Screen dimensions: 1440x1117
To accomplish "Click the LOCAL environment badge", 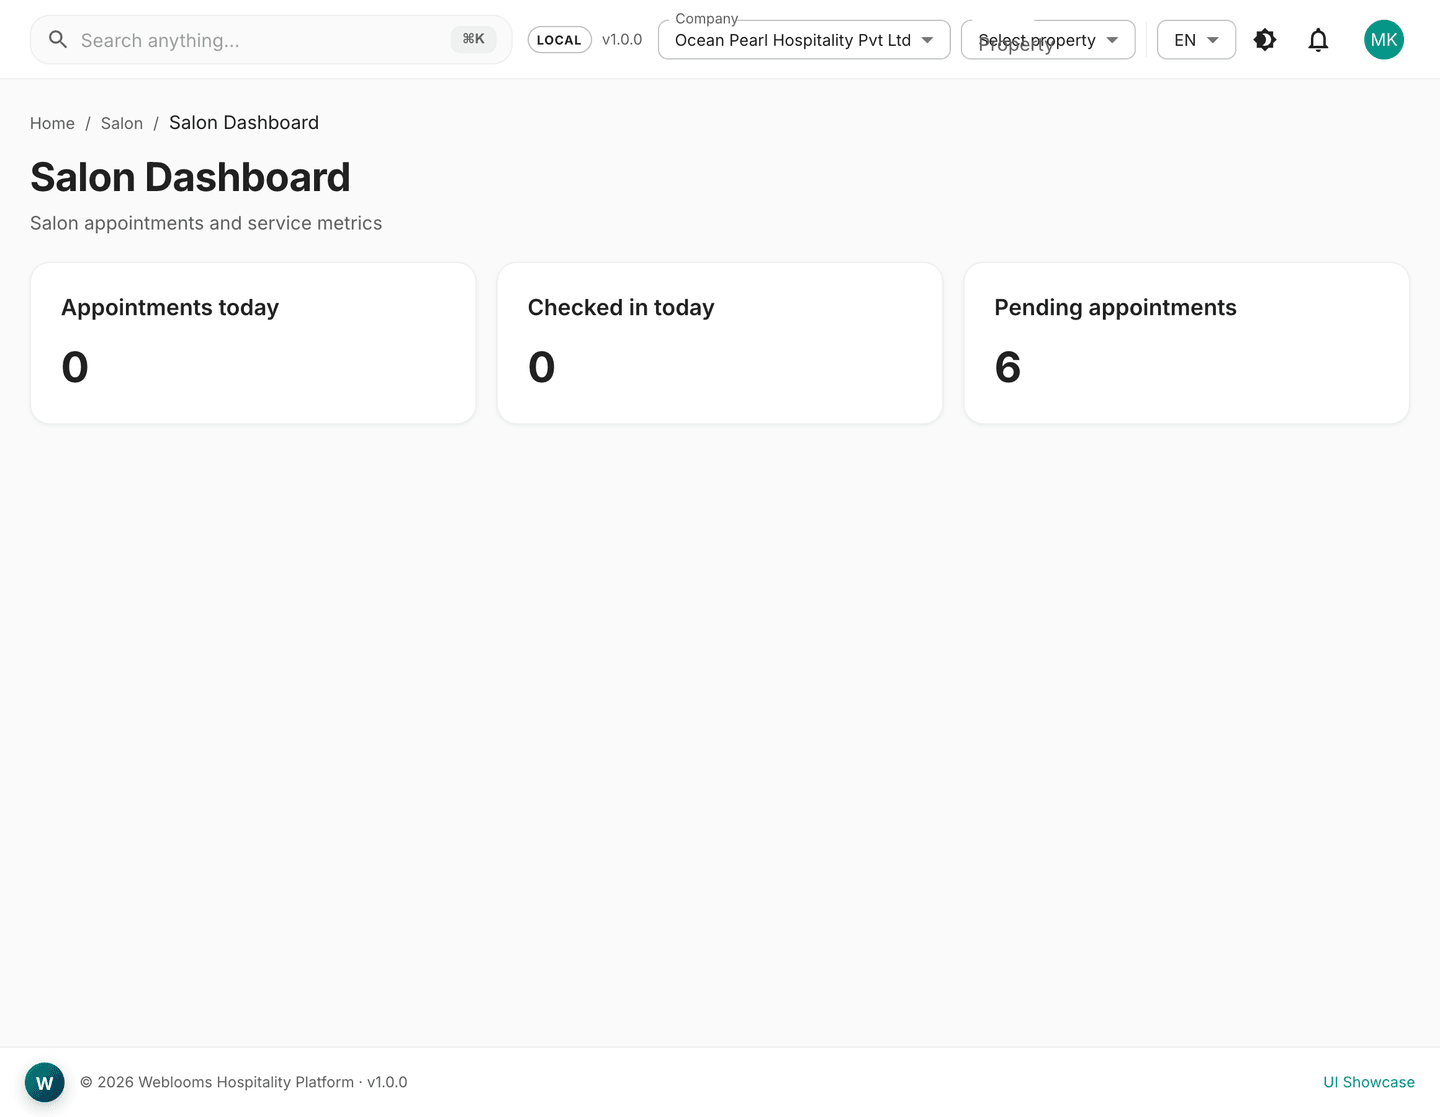I will (x=559, y=40).
